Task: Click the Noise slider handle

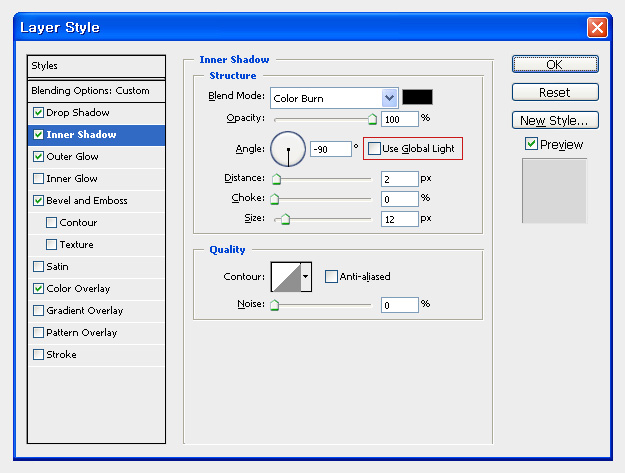Action: coord(275,305)
